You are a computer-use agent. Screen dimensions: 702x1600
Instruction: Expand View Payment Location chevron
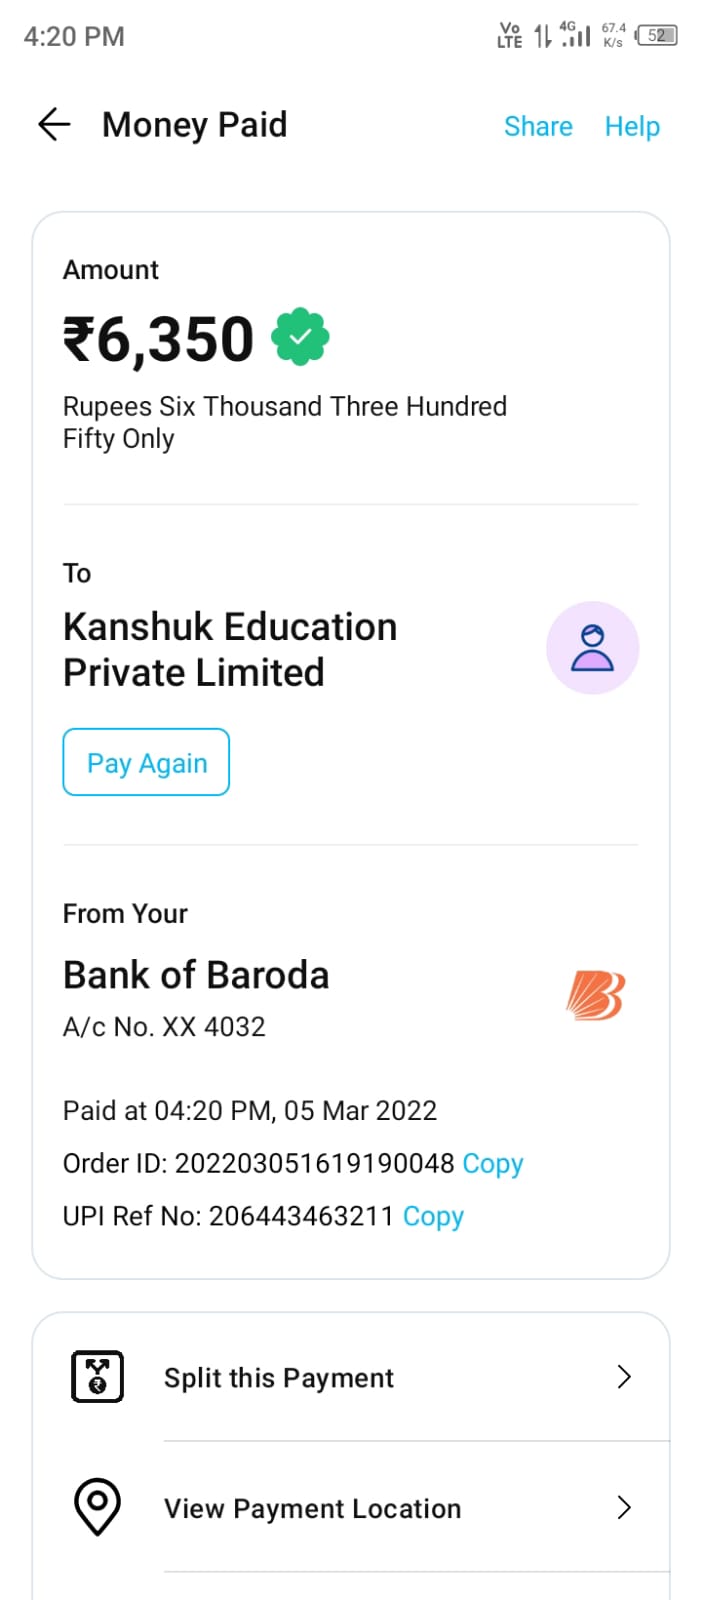coord(624,1507)
